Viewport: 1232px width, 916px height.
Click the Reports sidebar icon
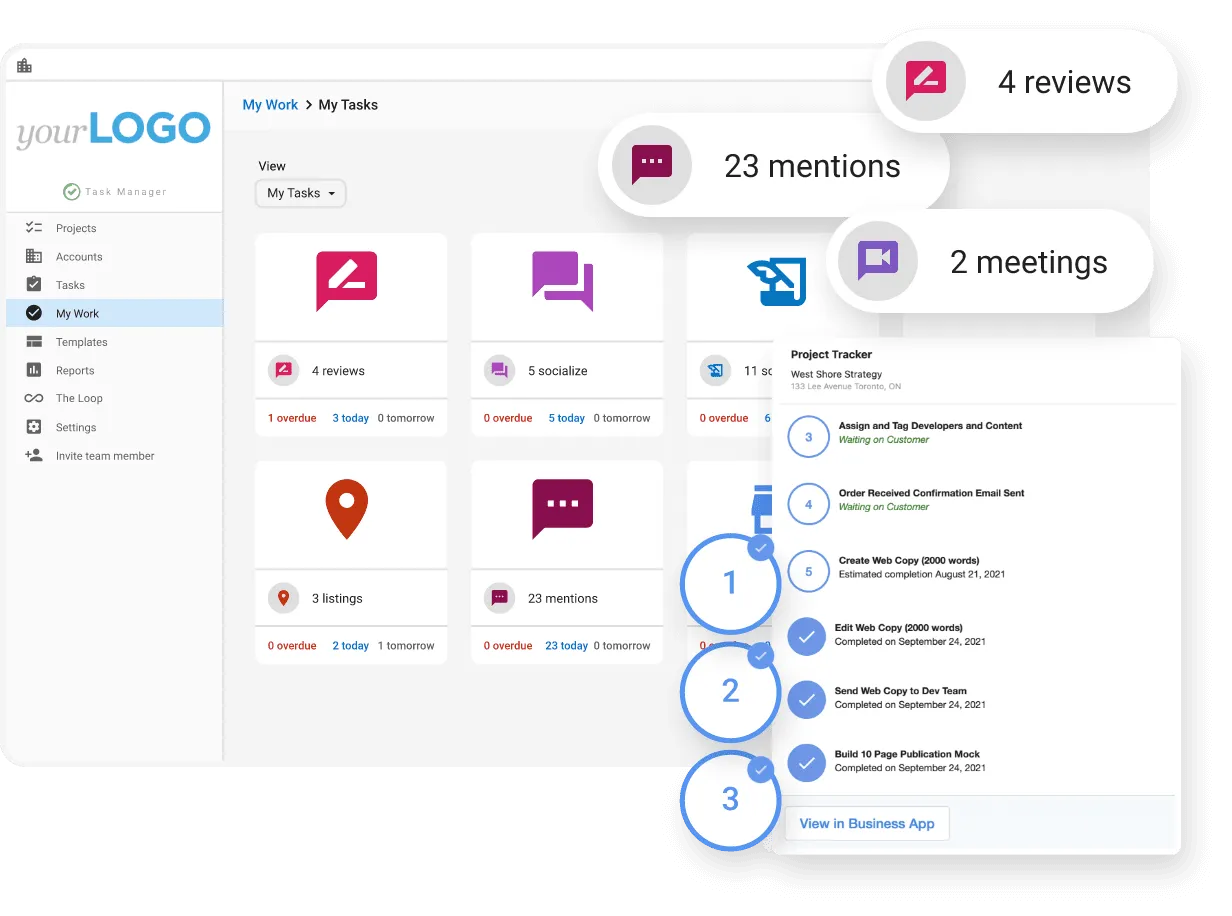(x=35, y=370)
